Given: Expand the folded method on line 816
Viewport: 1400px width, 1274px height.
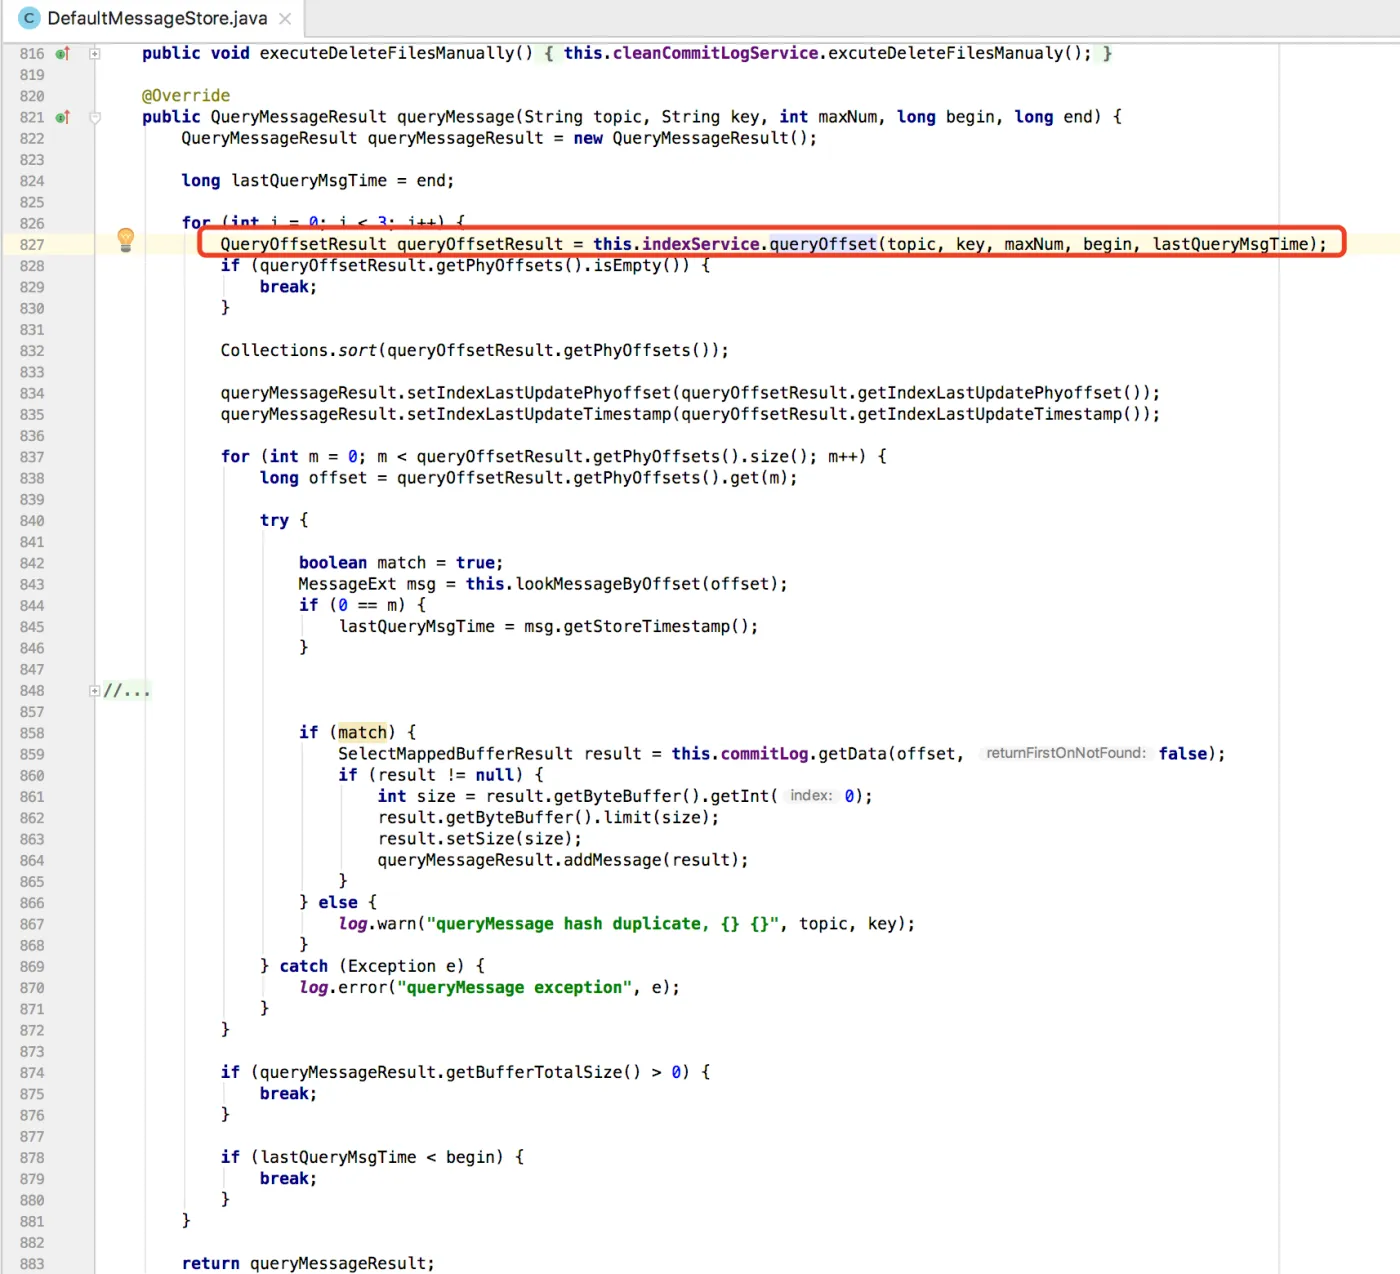Looking at the screenshot, I should (95, 53).
